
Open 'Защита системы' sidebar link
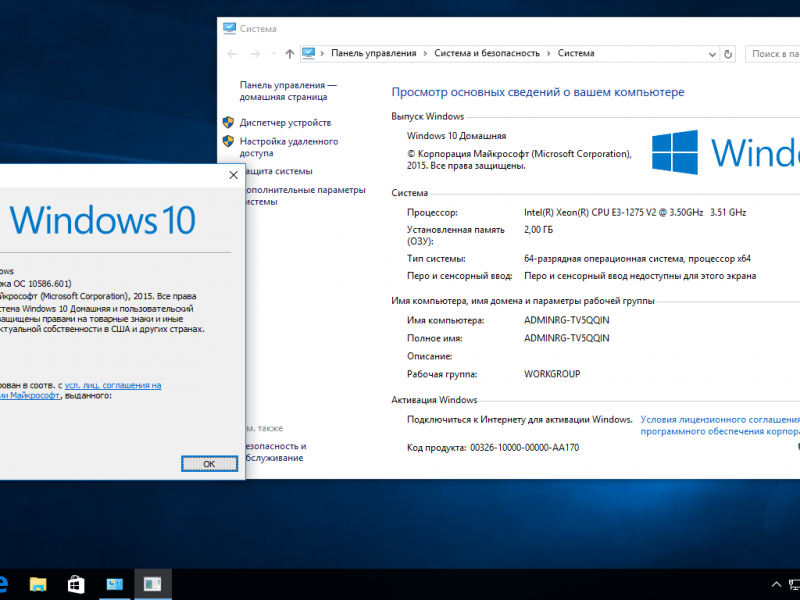pos(279,171)
